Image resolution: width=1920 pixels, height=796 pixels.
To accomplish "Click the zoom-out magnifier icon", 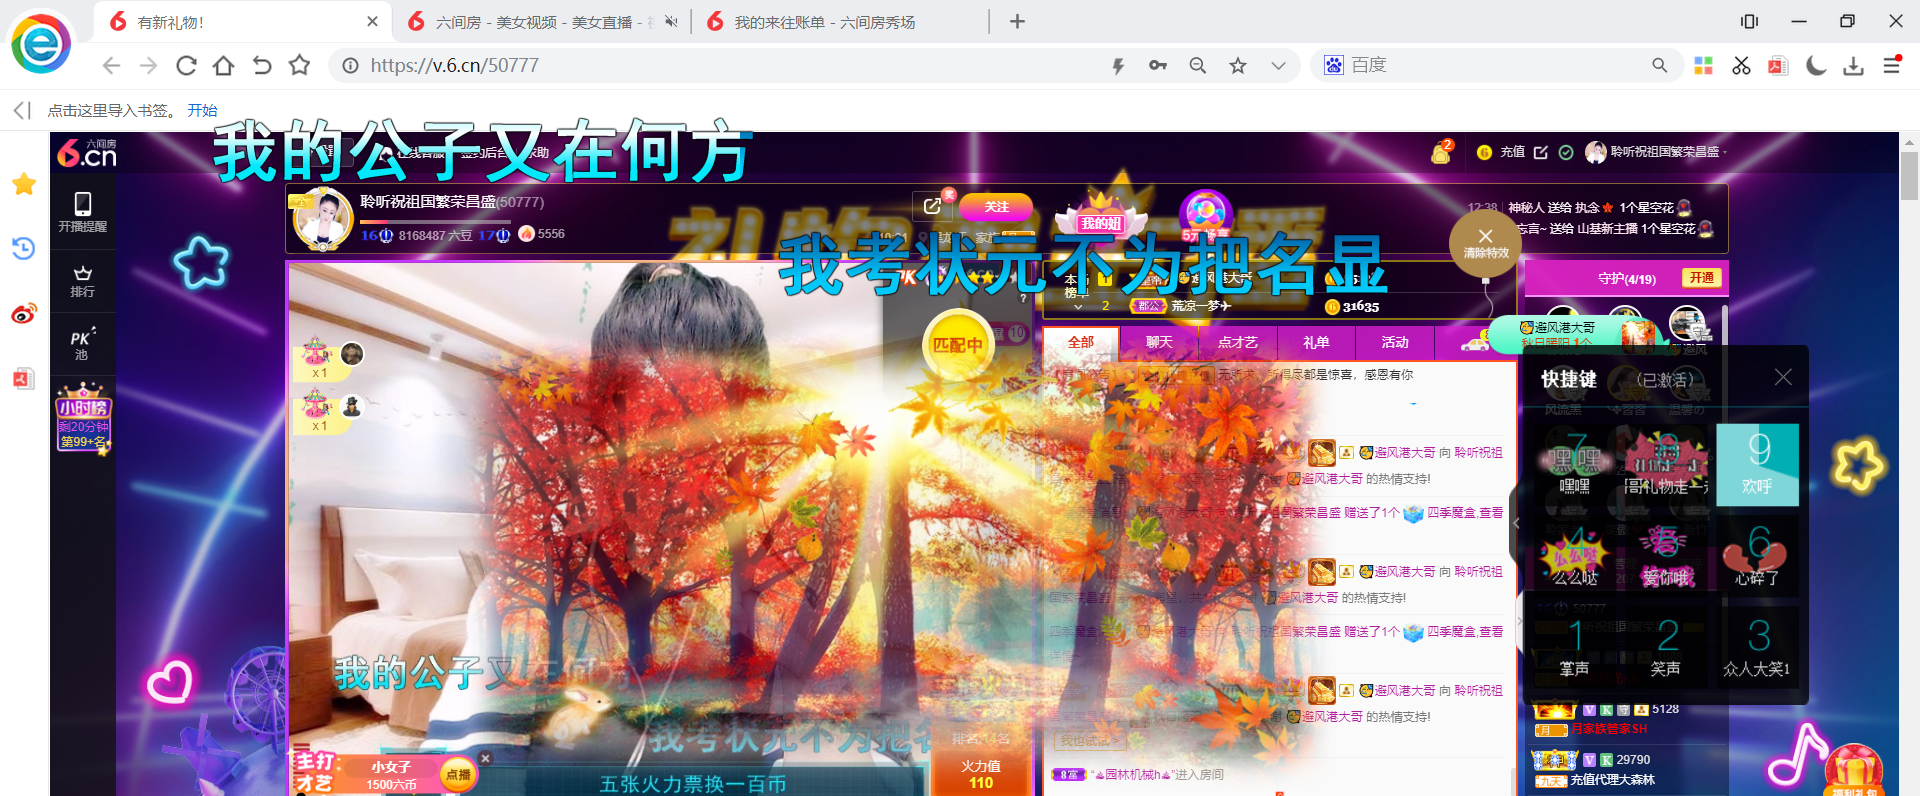I will (x=1198, y=66).
